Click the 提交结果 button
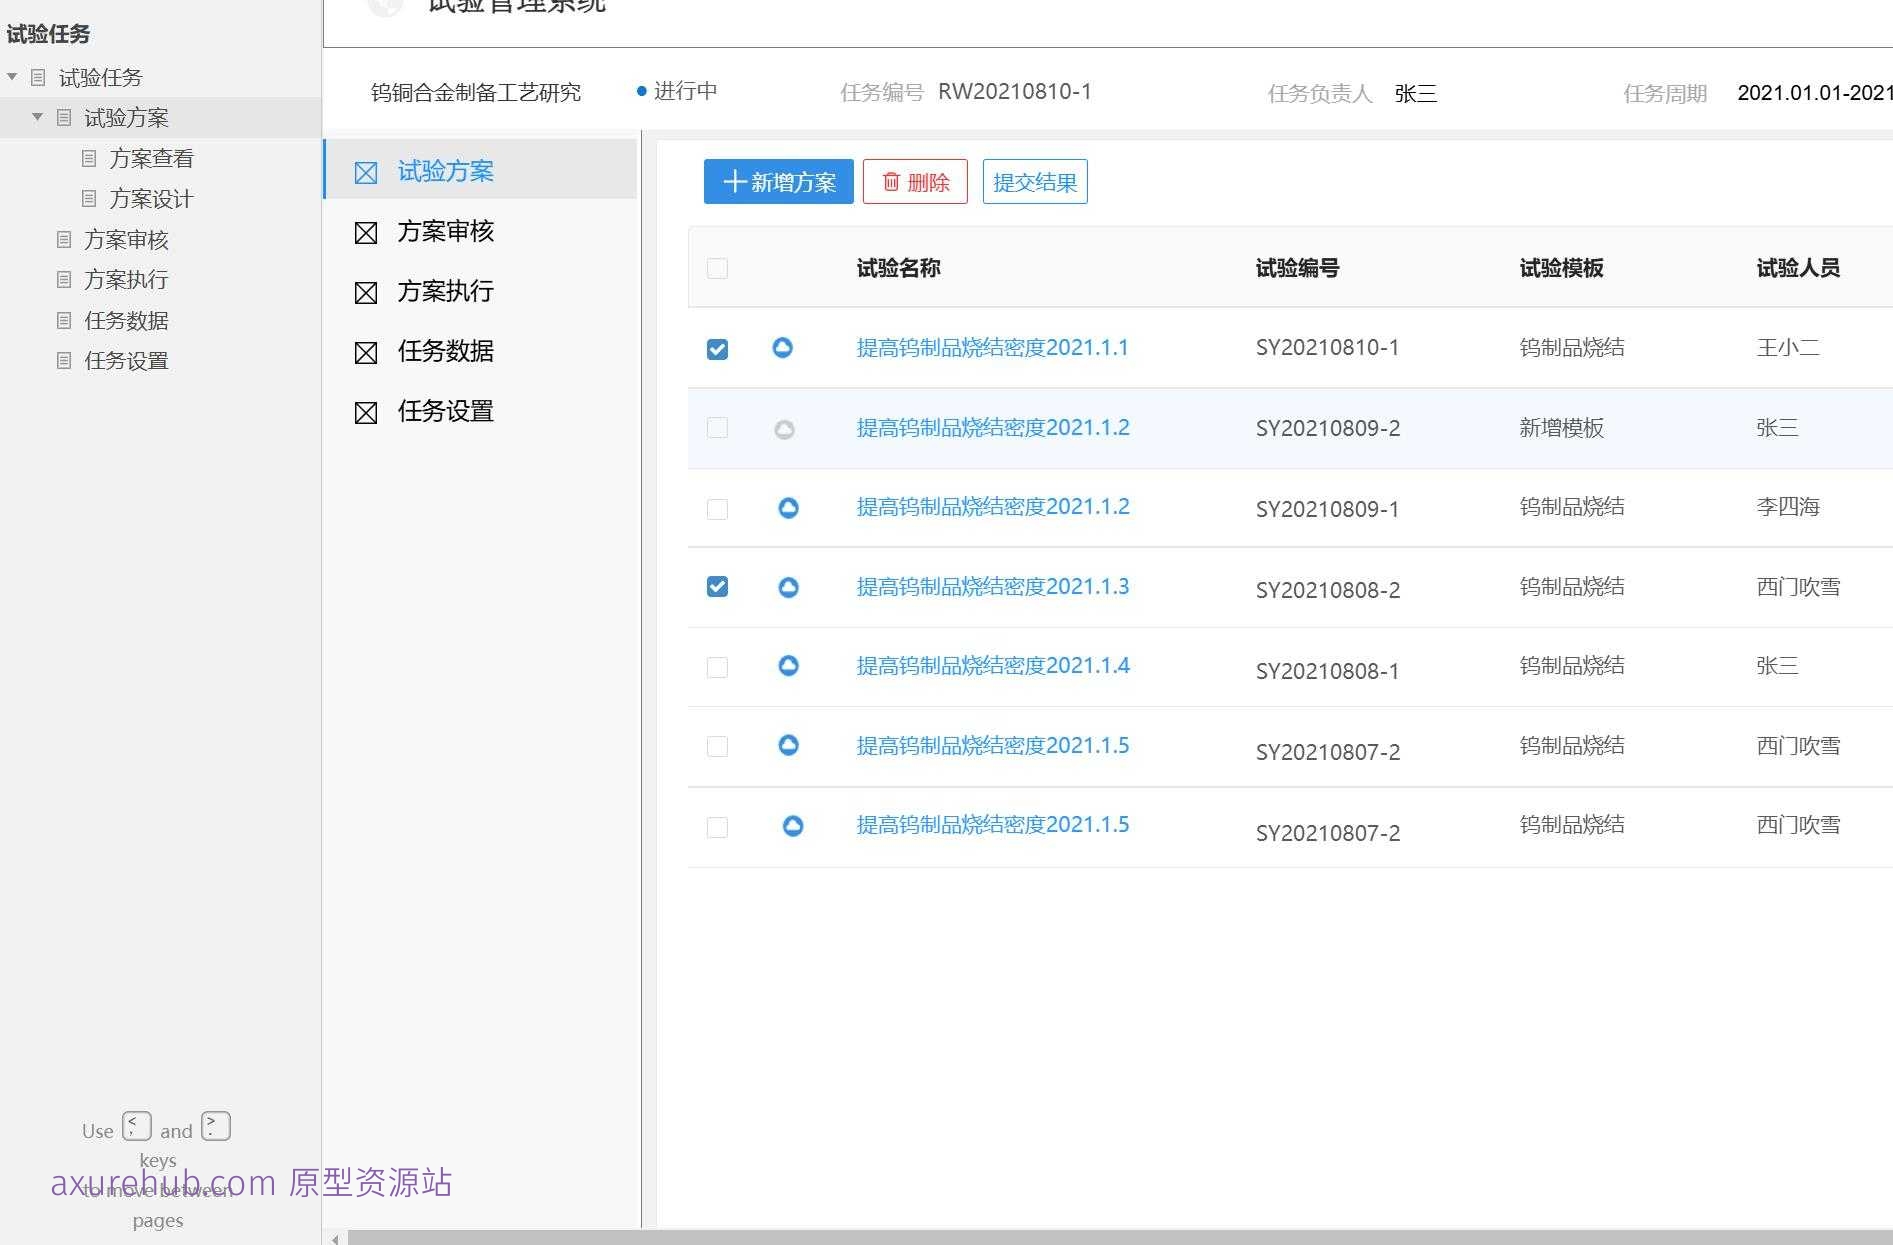 click(1035, 182)
